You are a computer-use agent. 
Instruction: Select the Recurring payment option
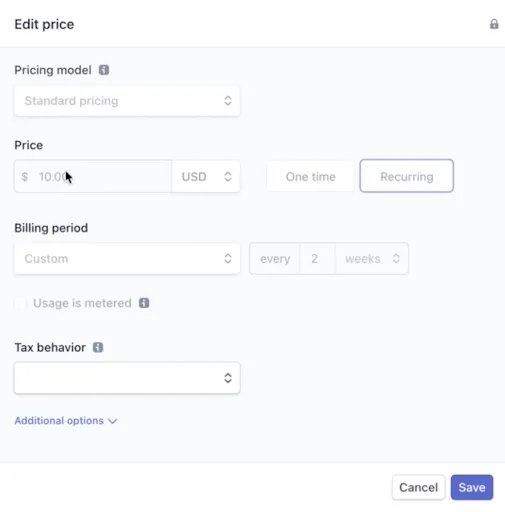(407, 176)
